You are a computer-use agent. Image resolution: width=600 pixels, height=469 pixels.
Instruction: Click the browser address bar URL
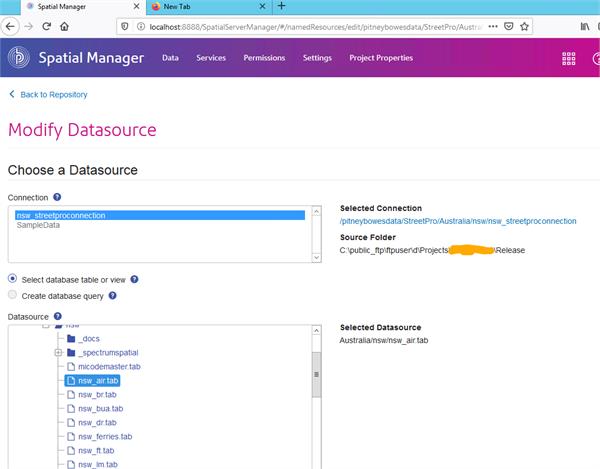pos(316,27)
